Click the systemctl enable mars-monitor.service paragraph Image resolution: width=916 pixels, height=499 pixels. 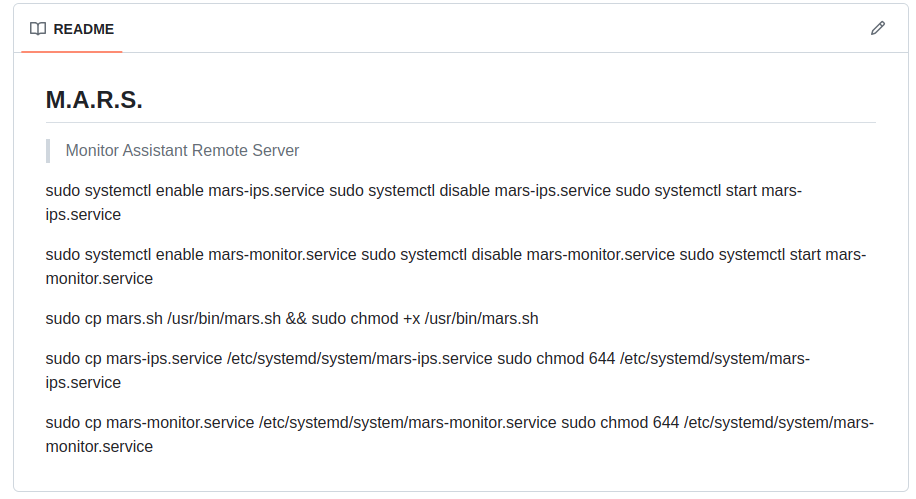[x=456, y=266]
